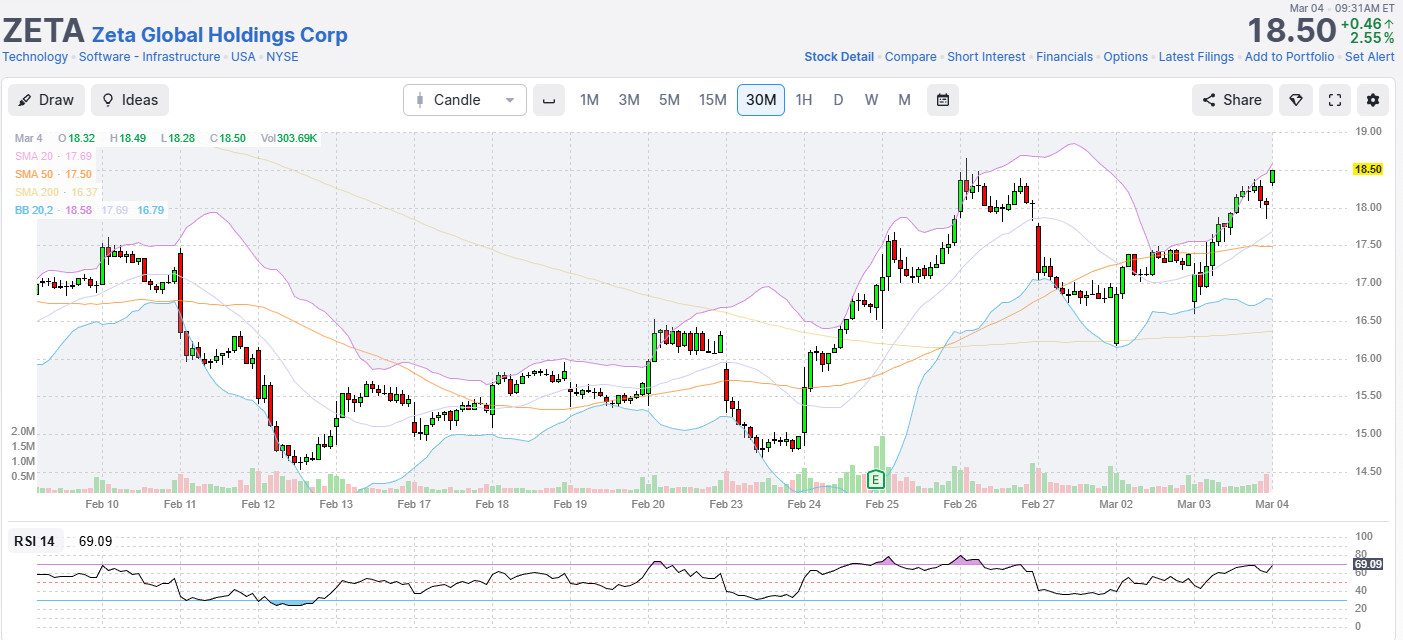Open the Ideas lightbulb panel
This screenshot has height=640, width=1403.
(x=129, y=100)
